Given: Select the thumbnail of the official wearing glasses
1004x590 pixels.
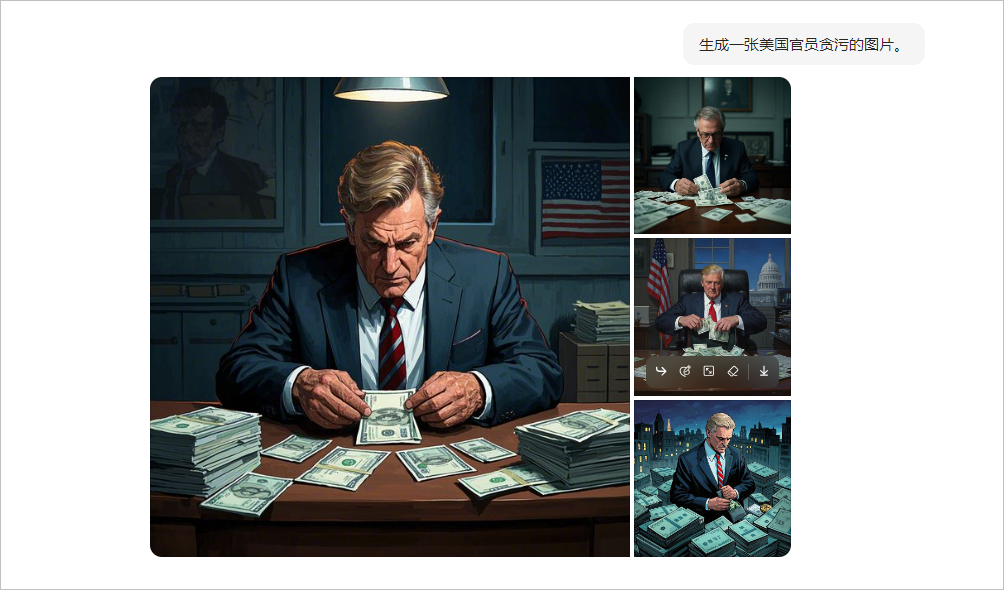Looking at the screenshot, I should pyautogui.click(x=712, y=155).
